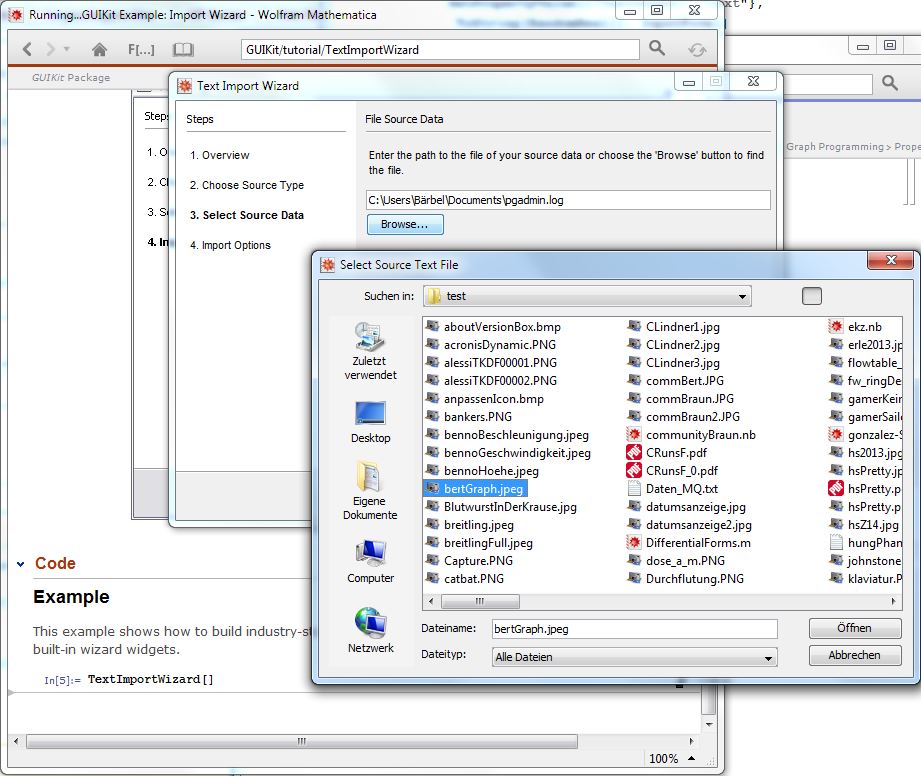Select Netzwerk in file dialog sidebar
921x776 pixels.
point(370,631)
